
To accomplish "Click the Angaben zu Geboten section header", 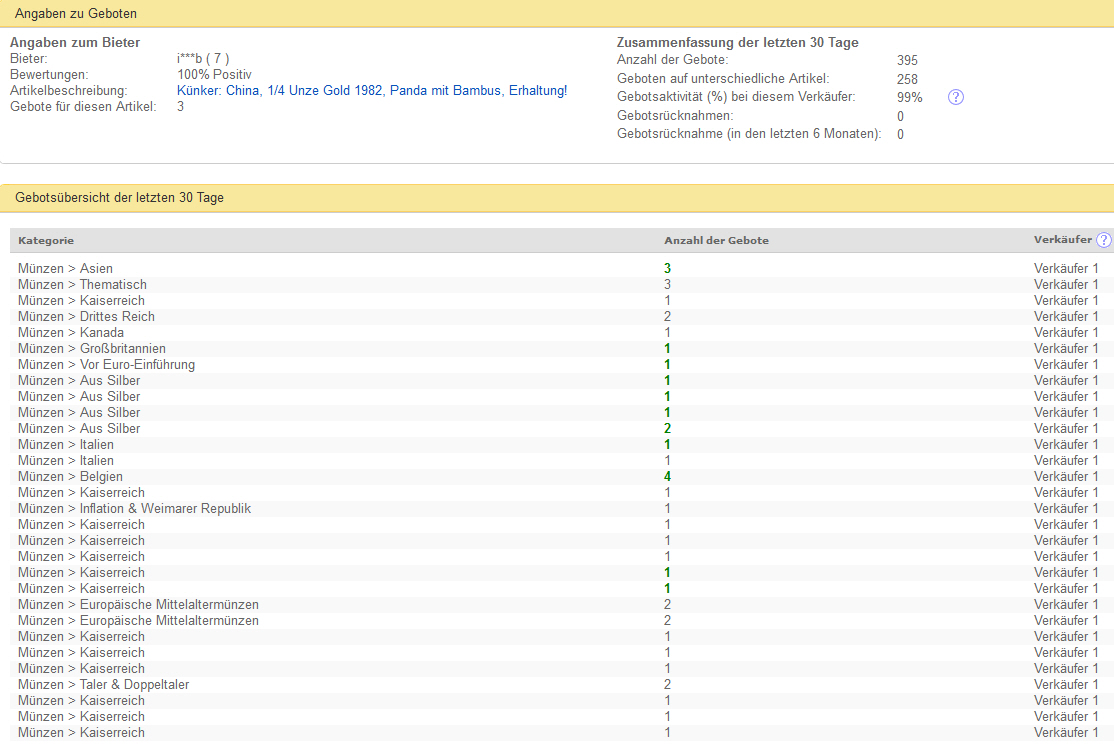I will pos(76,14).
